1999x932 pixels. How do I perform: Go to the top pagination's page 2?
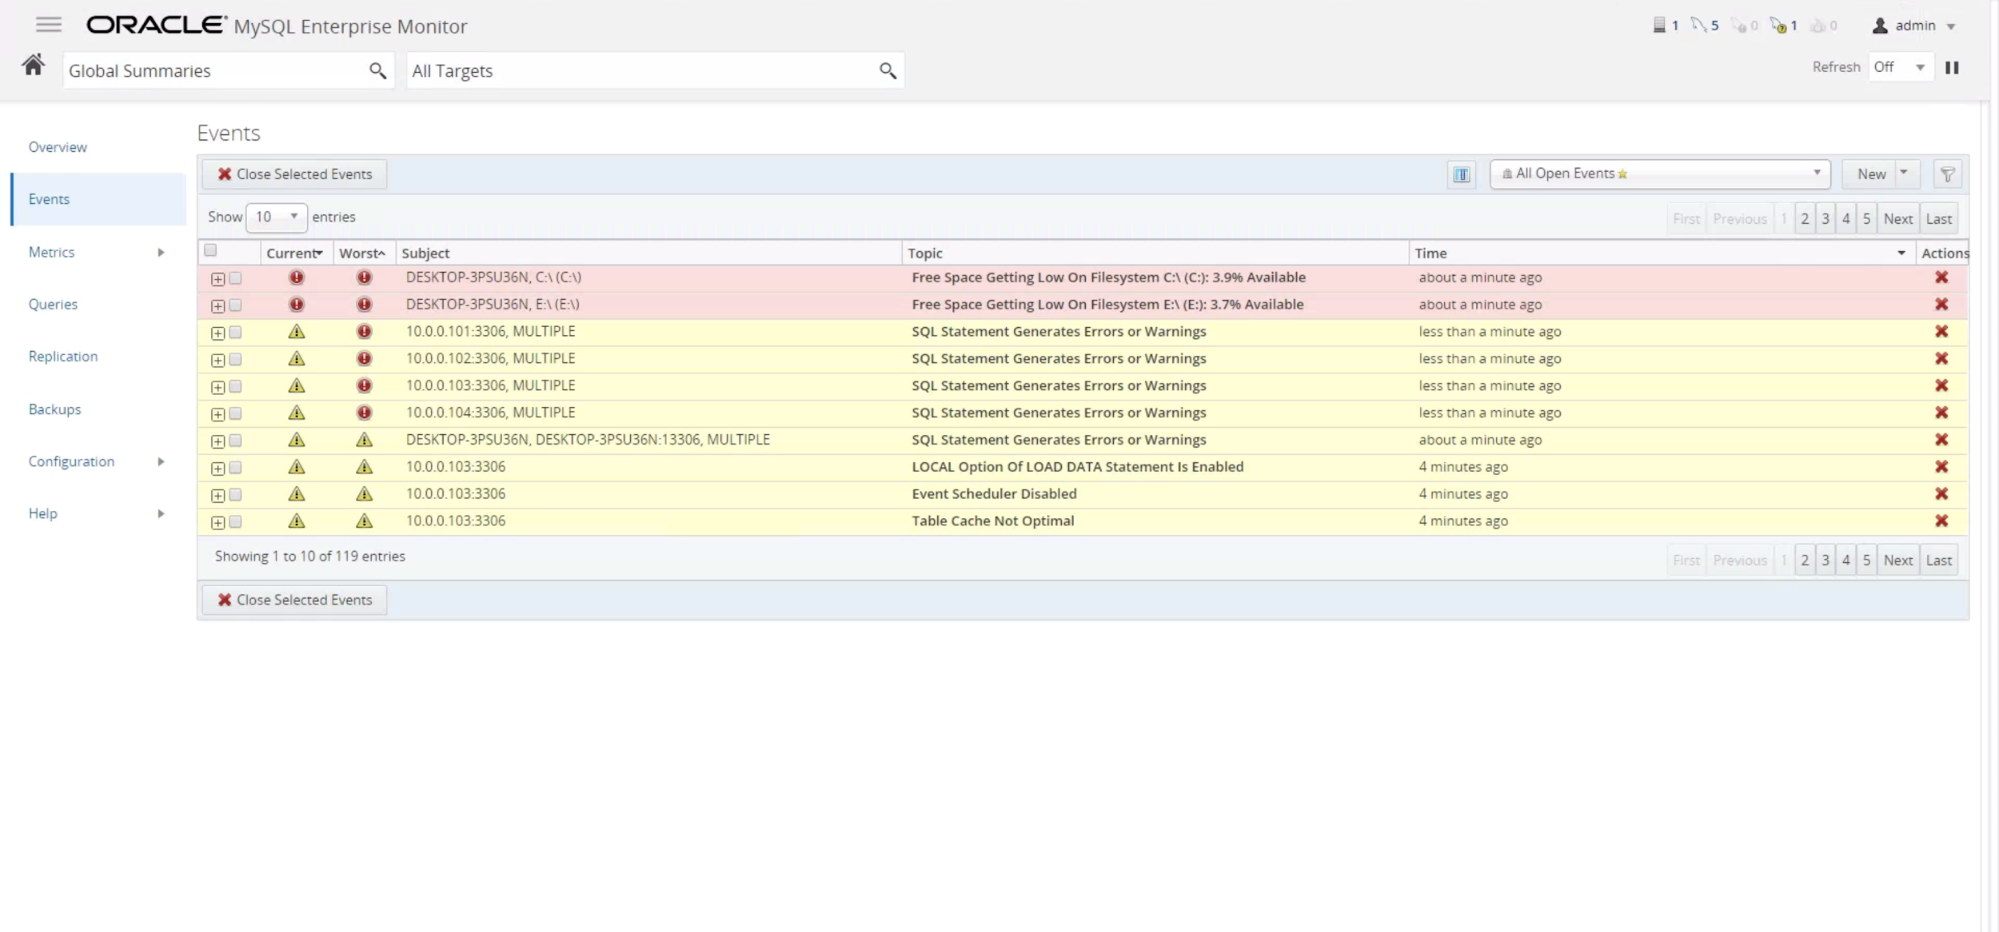1804,219
